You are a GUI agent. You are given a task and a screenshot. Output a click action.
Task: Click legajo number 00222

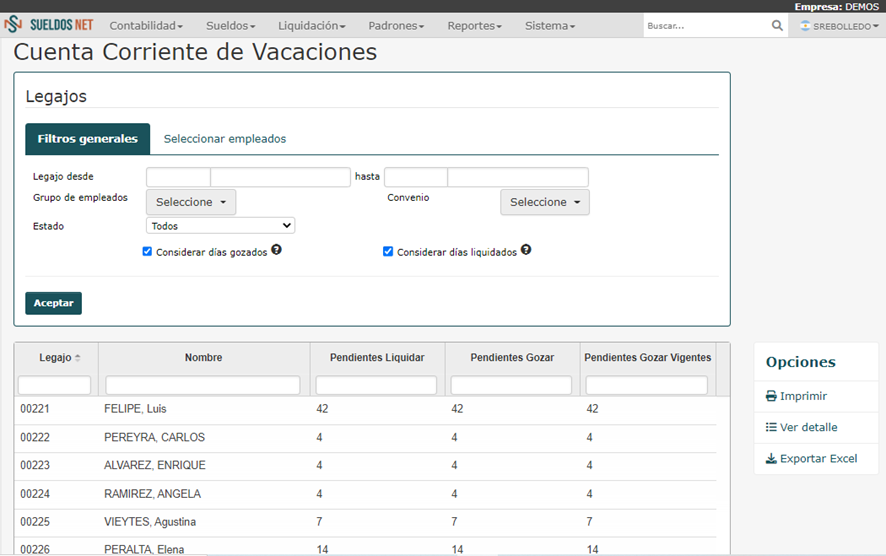pos(35,438)
